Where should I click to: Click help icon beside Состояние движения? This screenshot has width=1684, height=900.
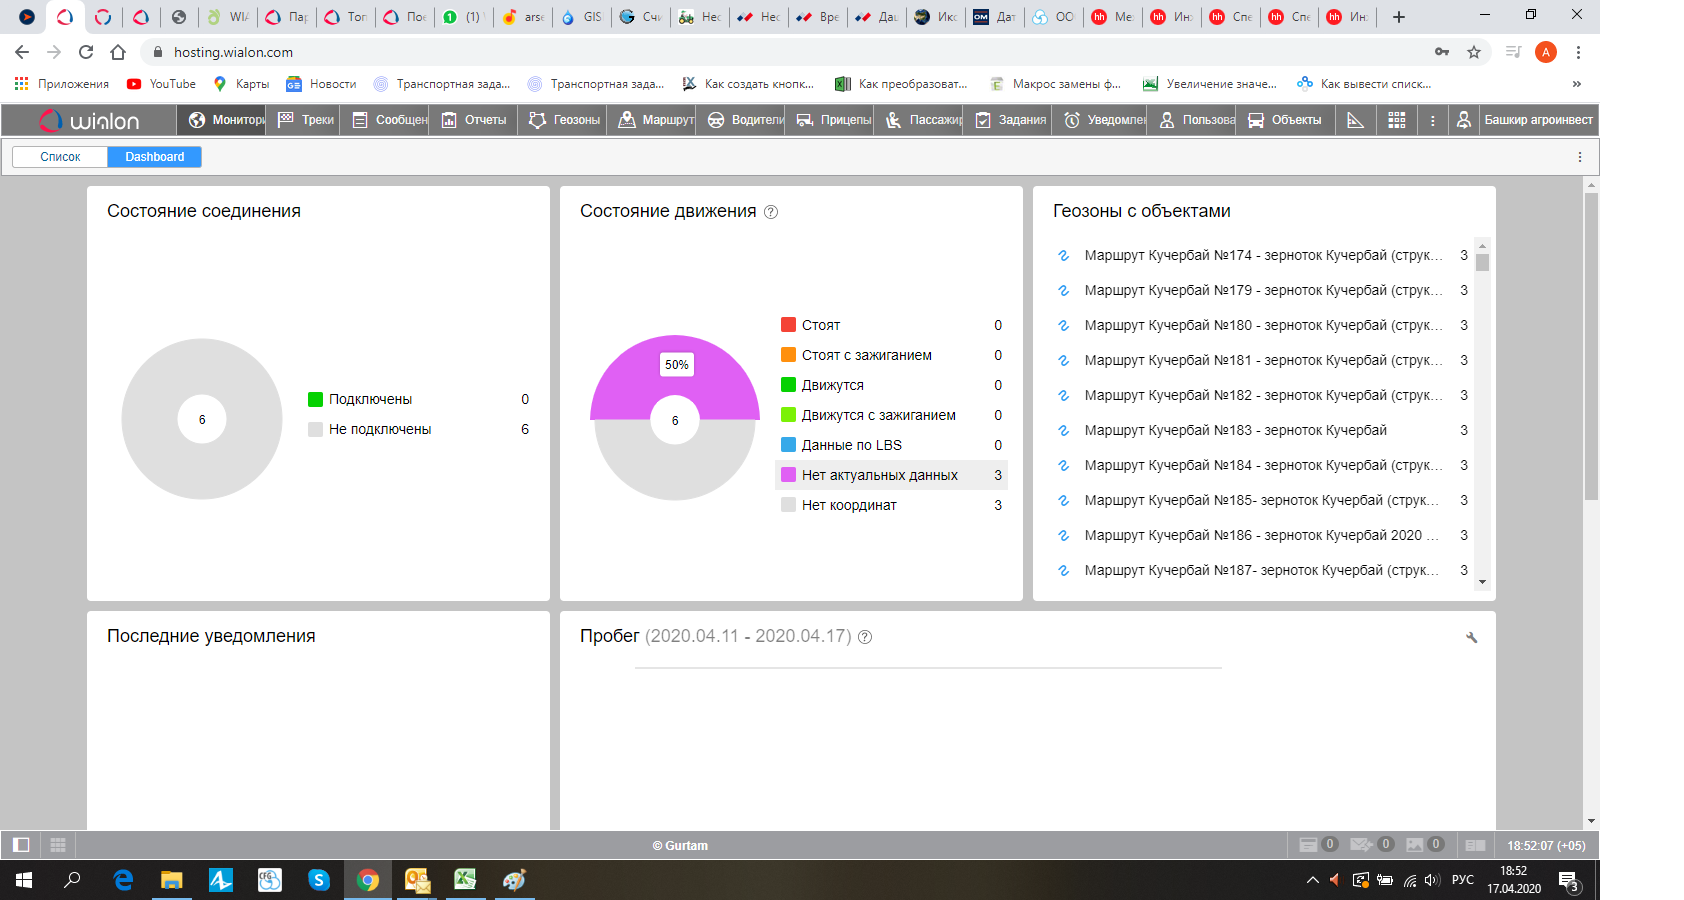(x=771, y=212)
